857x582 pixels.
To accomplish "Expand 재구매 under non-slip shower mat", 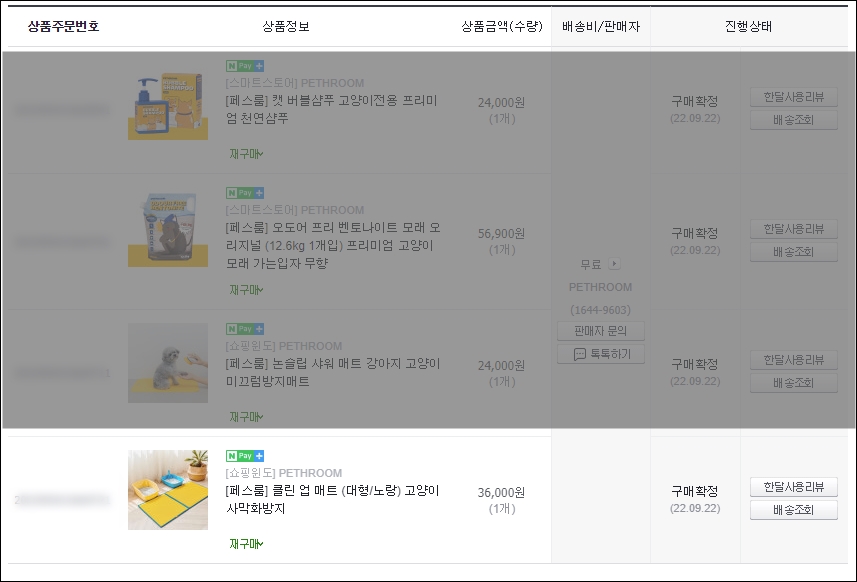I will point(246,417).
